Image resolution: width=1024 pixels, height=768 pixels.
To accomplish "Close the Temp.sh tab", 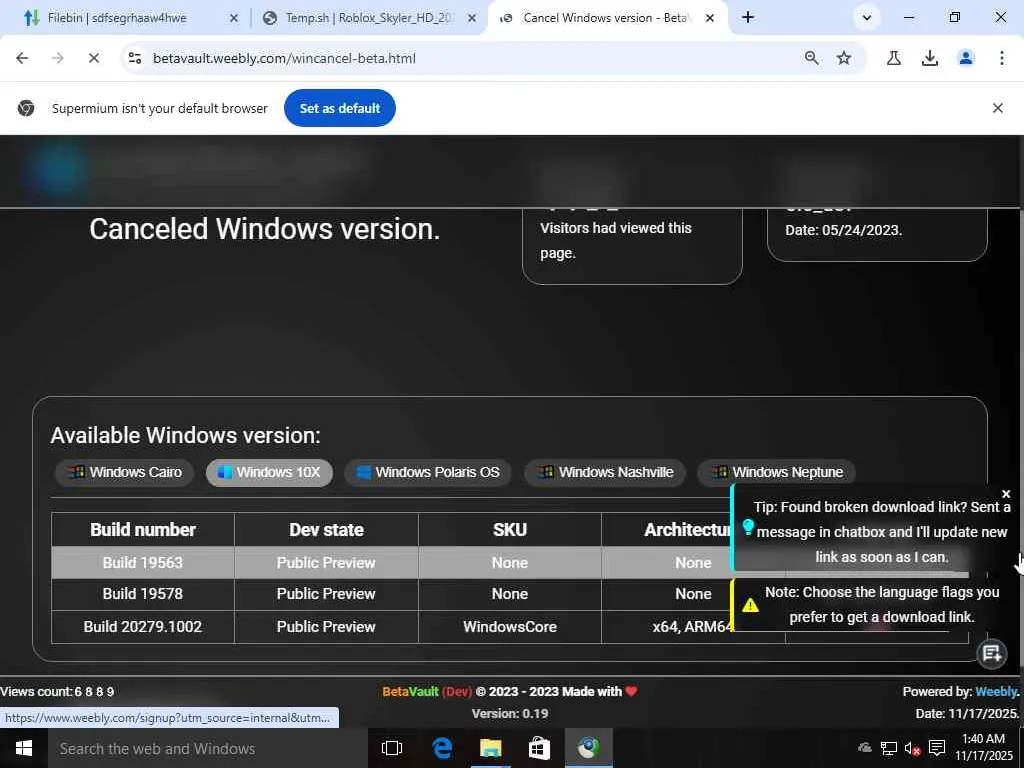I will [x=472, y=18].
